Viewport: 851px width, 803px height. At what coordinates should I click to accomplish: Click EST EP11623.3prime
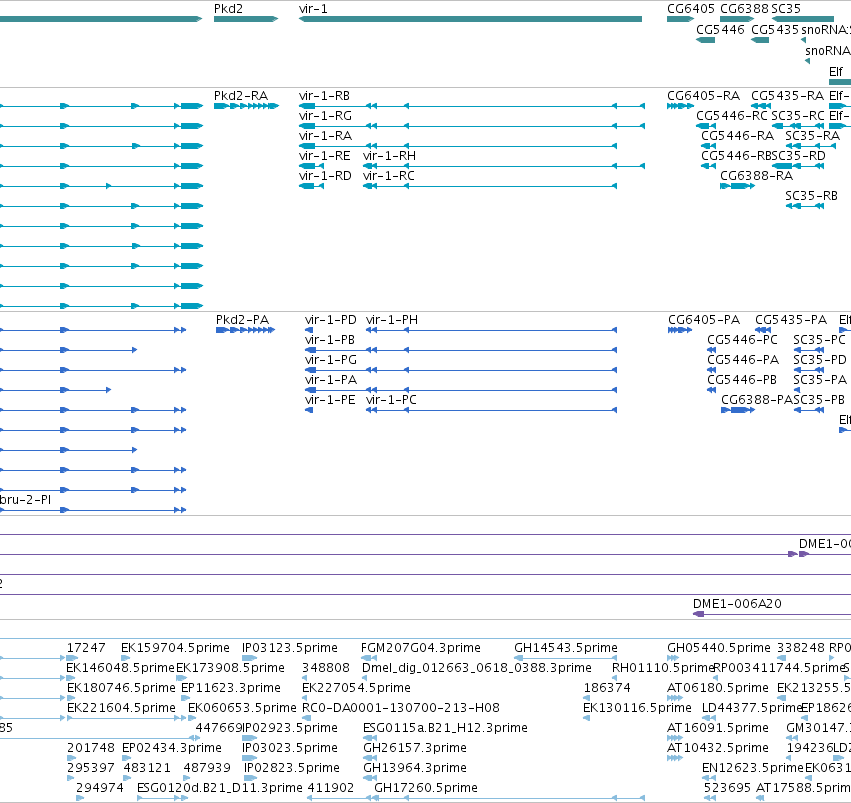231,688
